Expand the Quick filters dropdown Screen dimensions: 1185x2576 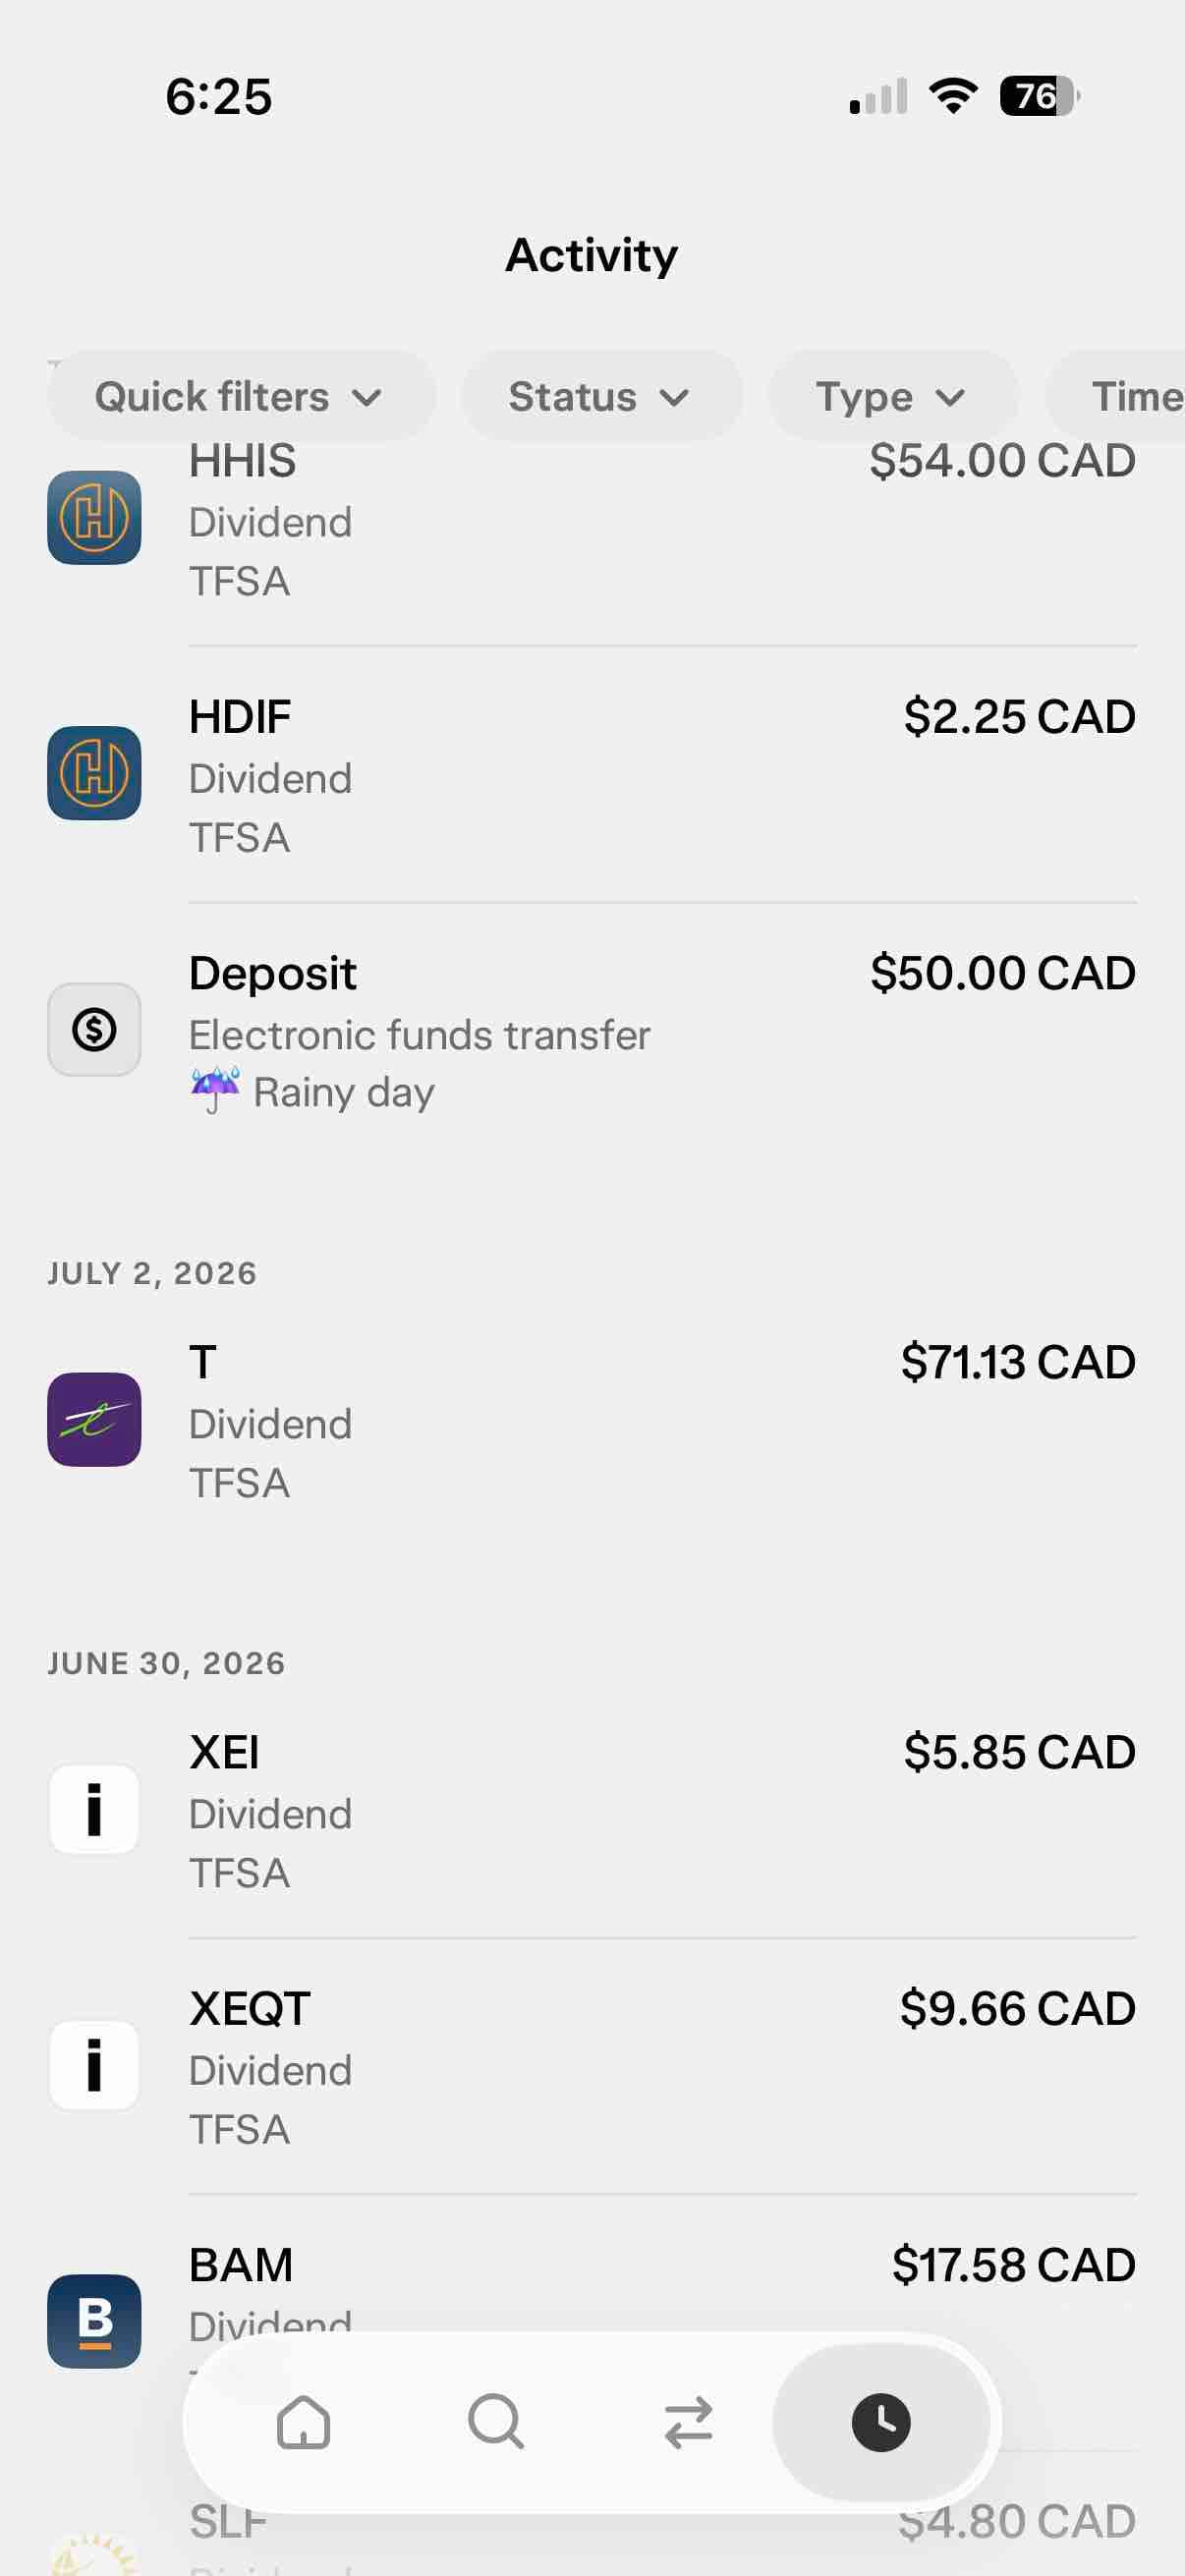pos(241,396)
